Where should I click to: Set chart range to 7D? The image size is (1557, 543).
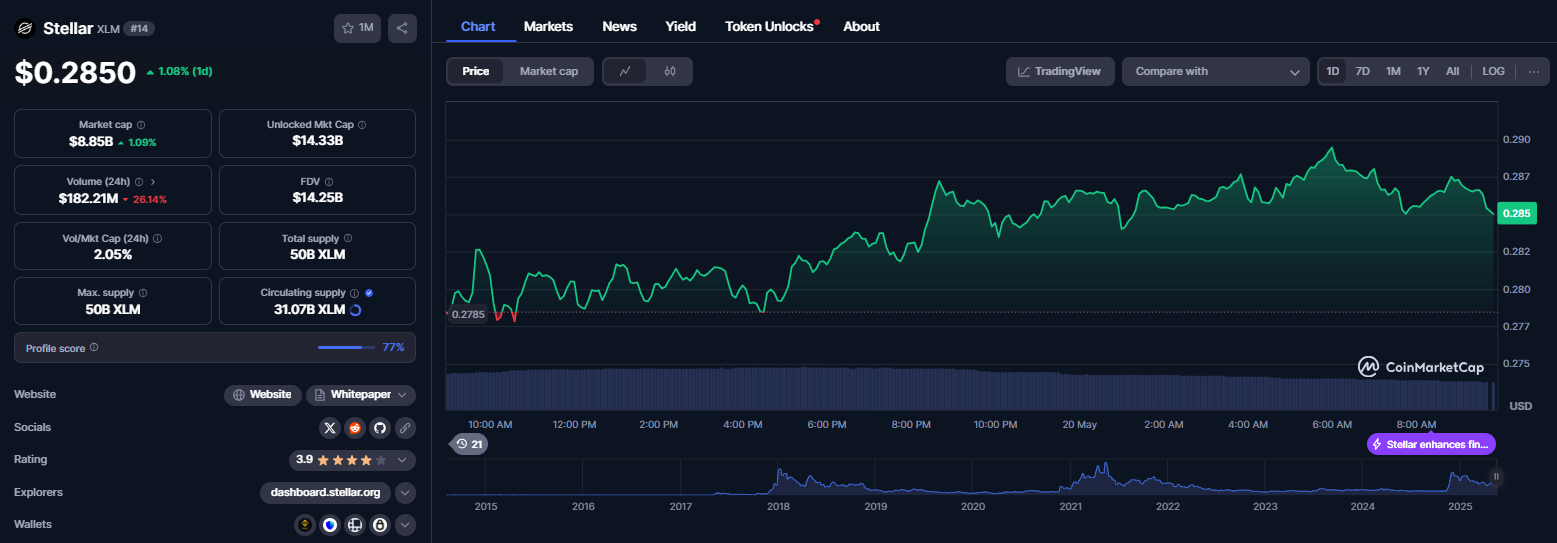coord(1363,71)
